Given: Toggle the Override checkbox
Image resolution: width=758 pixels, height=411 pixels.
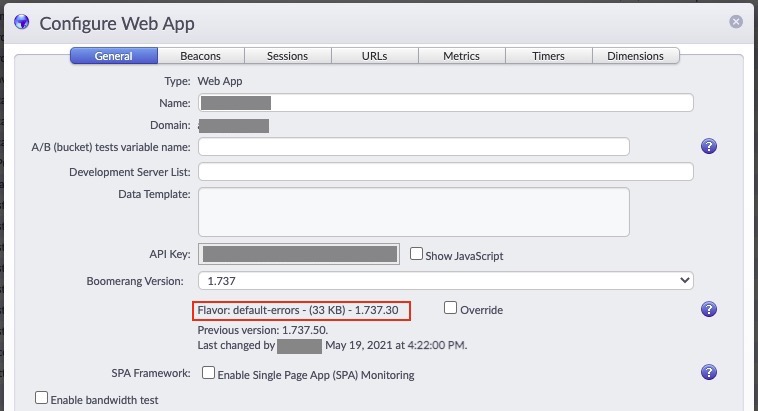Looking at the screenshot, I should (451, 309).
